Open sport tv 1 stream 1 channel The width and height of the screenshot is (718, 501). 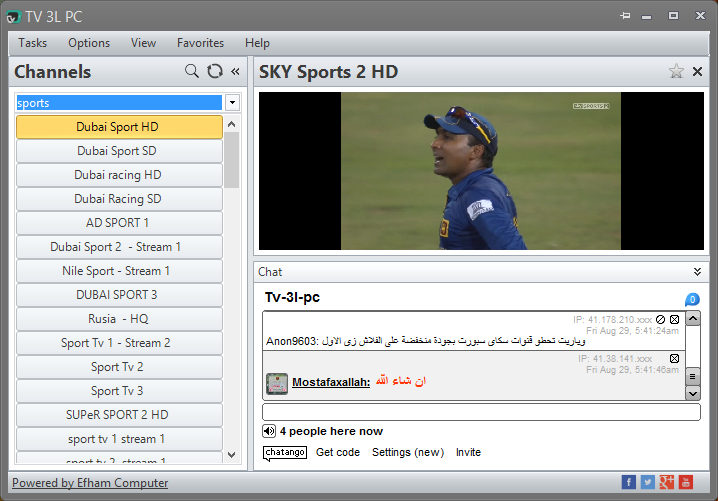tap(119, 439)
